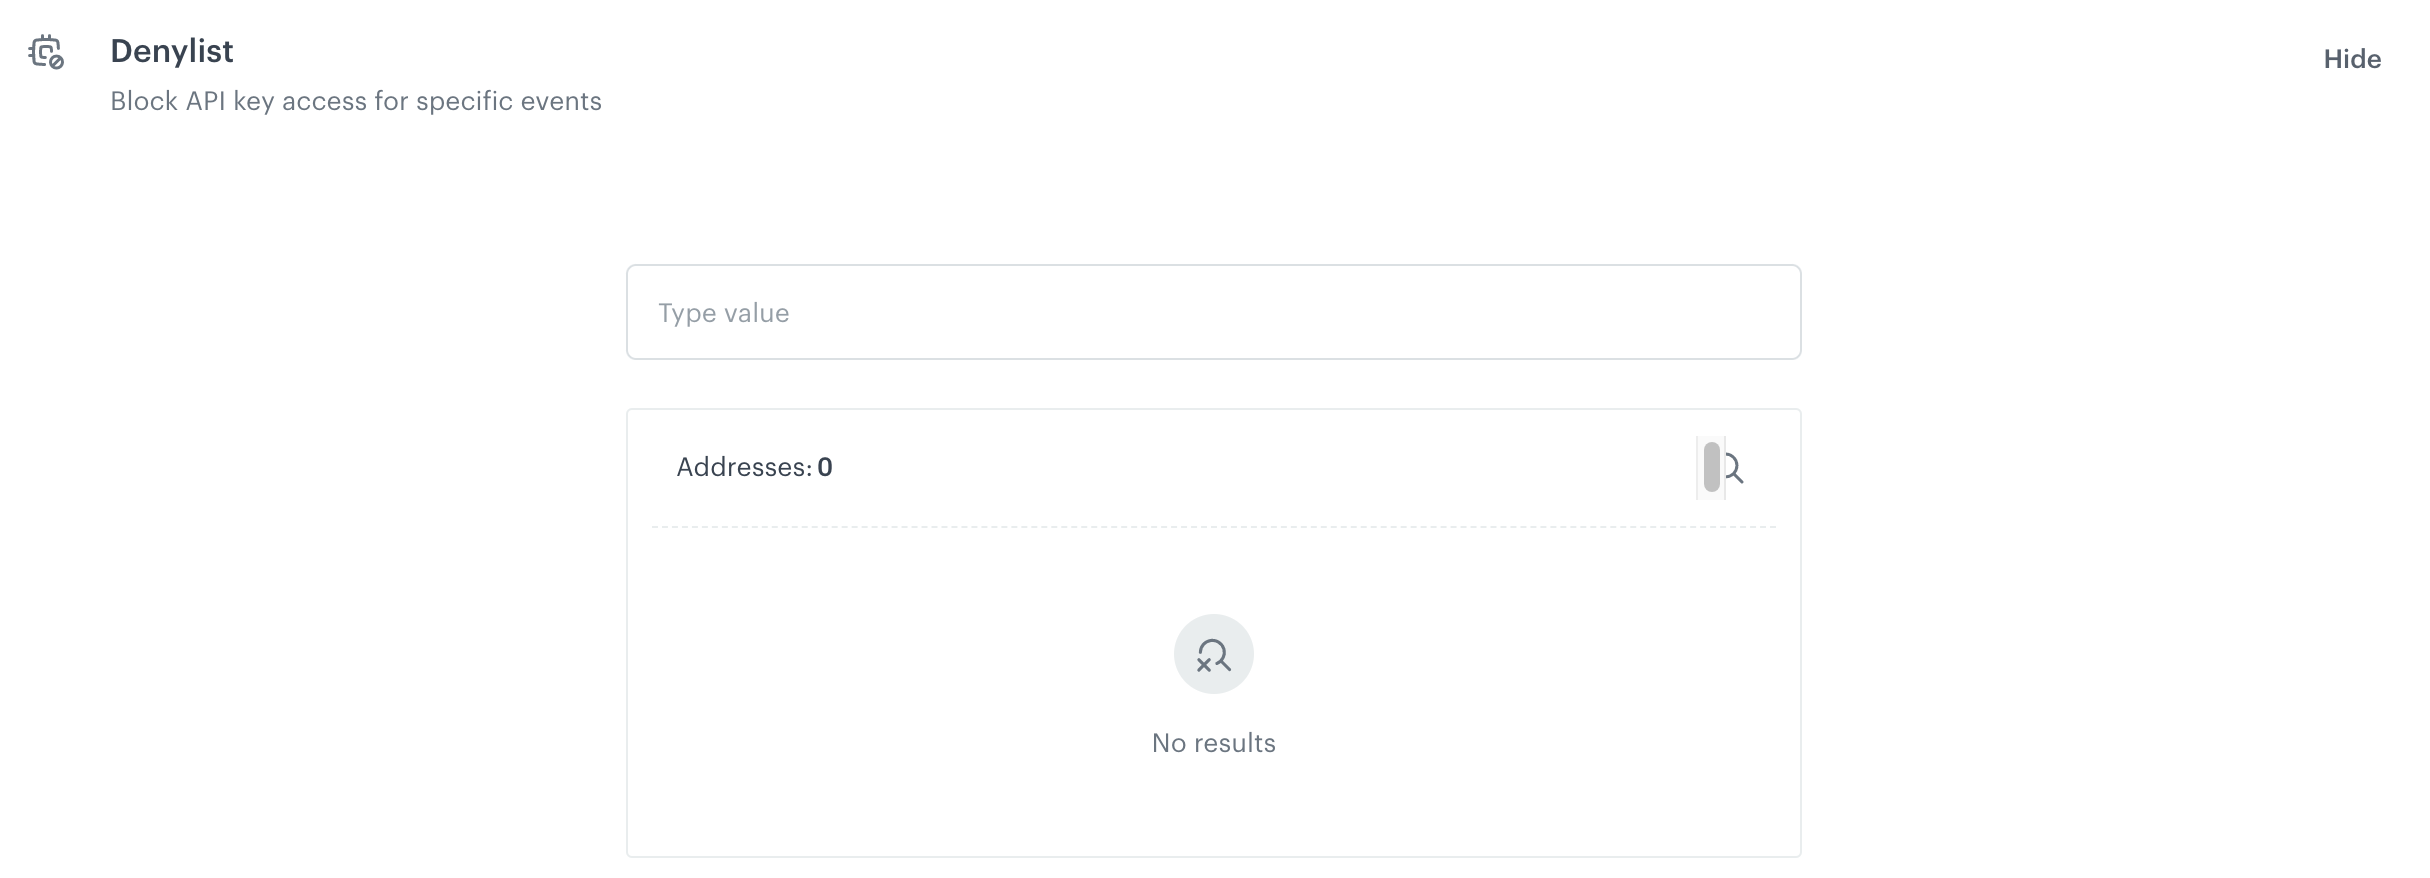Toggle visibility of the Denylist section
The width and height of the screenshot is (2430, 878).
coord(2352,59)
